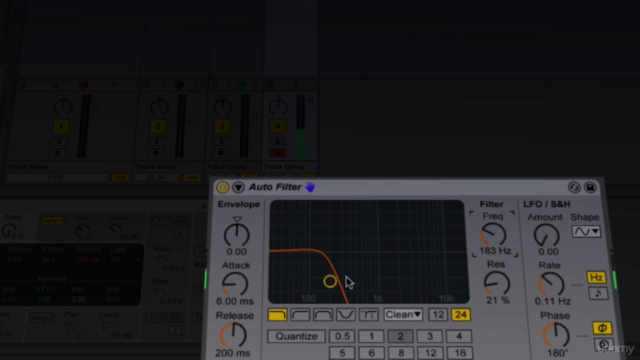Open the LFO Shape waveform dropdown
Image resolution: width=640 pixels, height=360 pixels.
586,232
